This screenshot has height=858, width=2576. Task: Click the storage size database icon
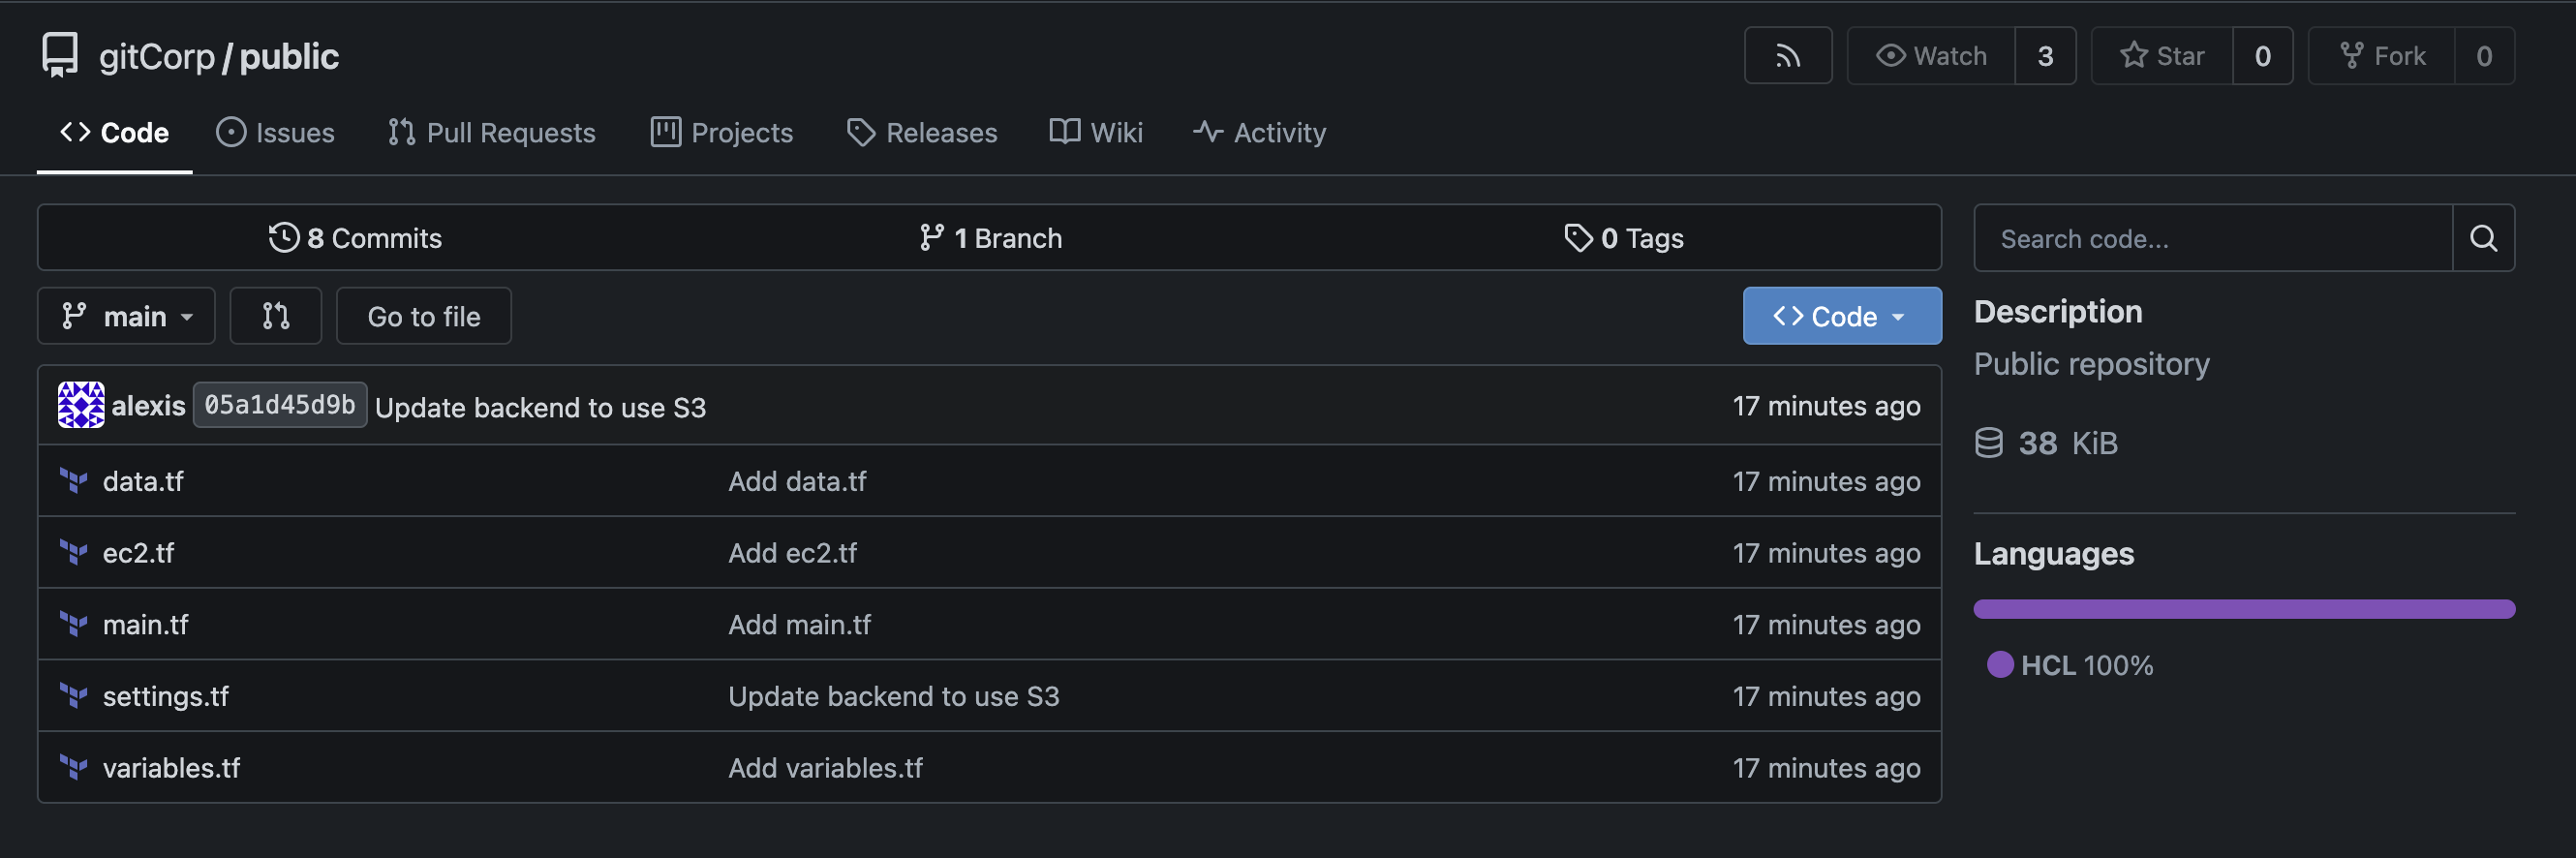(1989, 443)
